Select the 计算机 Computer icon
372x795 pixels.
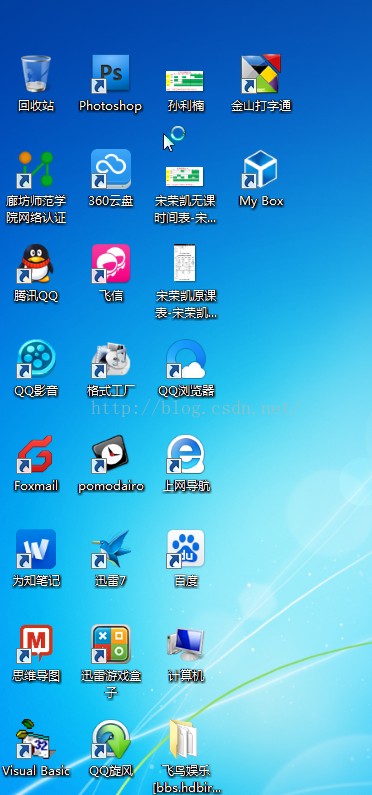185,644
